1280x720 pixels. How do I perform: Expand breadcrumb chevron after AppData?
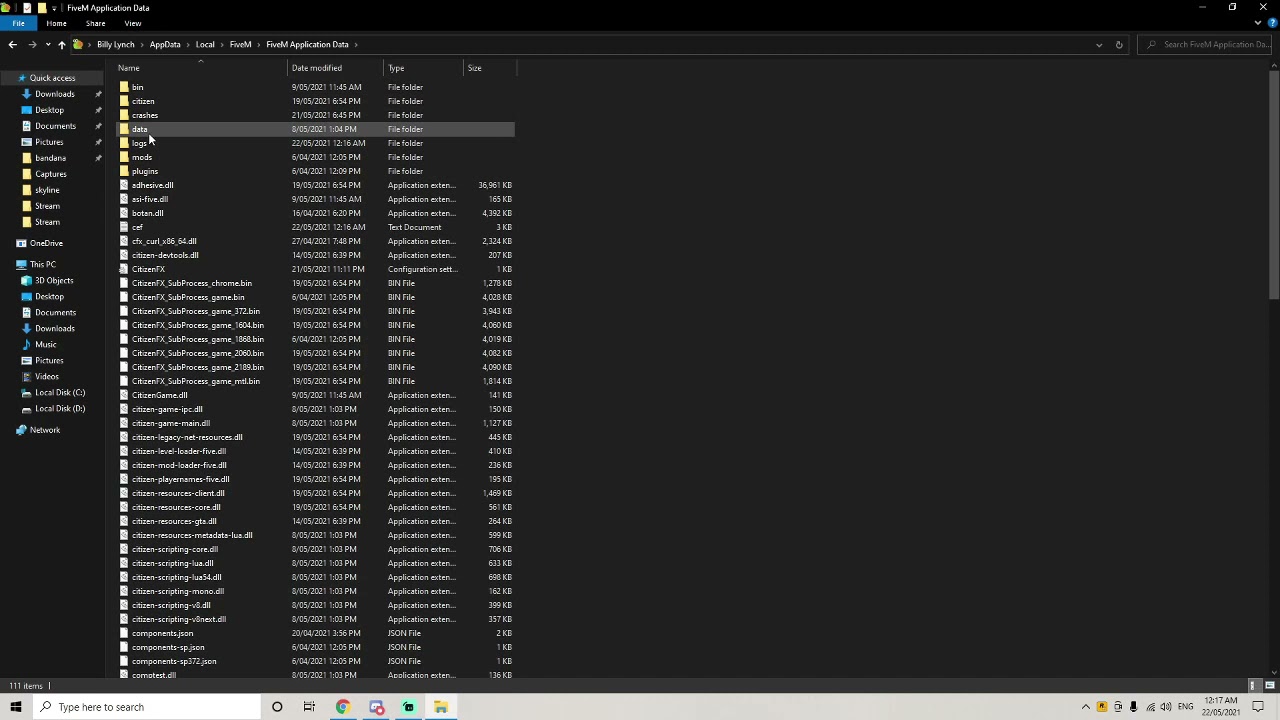188,44
